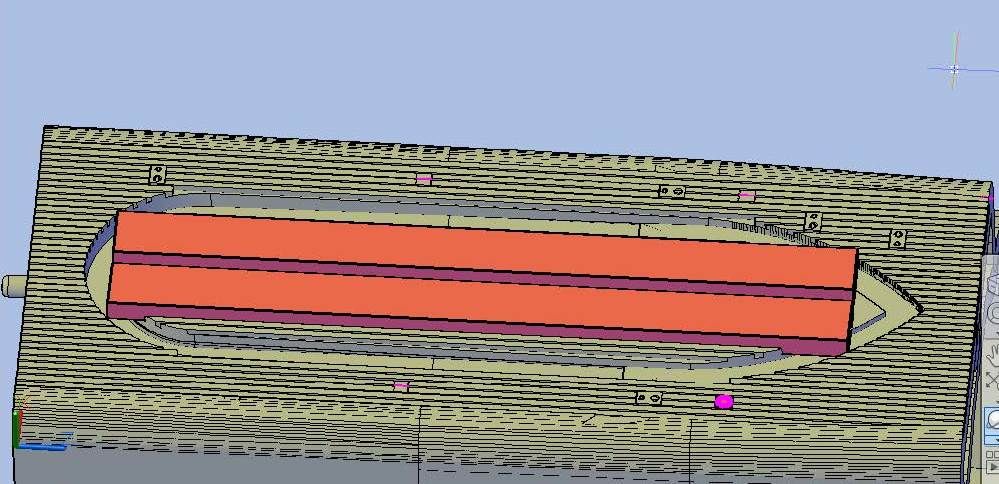Select the upper orange face of the block

pos(480,241)
